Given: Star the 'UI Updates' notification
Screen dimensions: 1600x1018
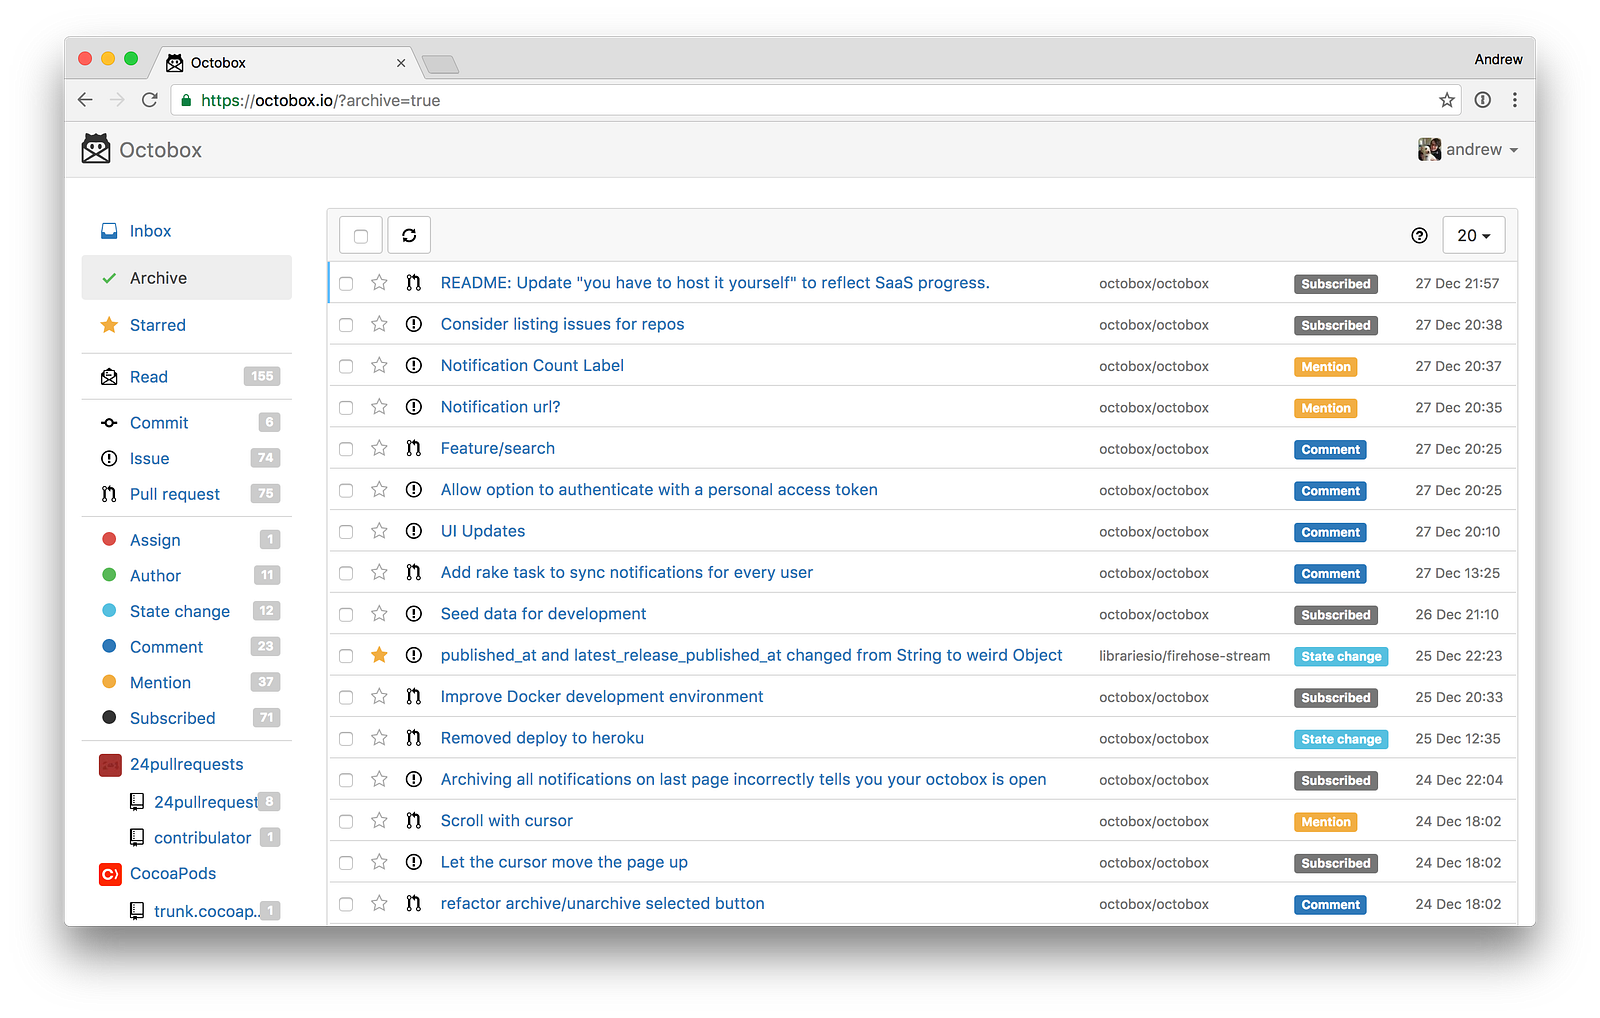Looking at the screenshot, I should tap(379, 531).
